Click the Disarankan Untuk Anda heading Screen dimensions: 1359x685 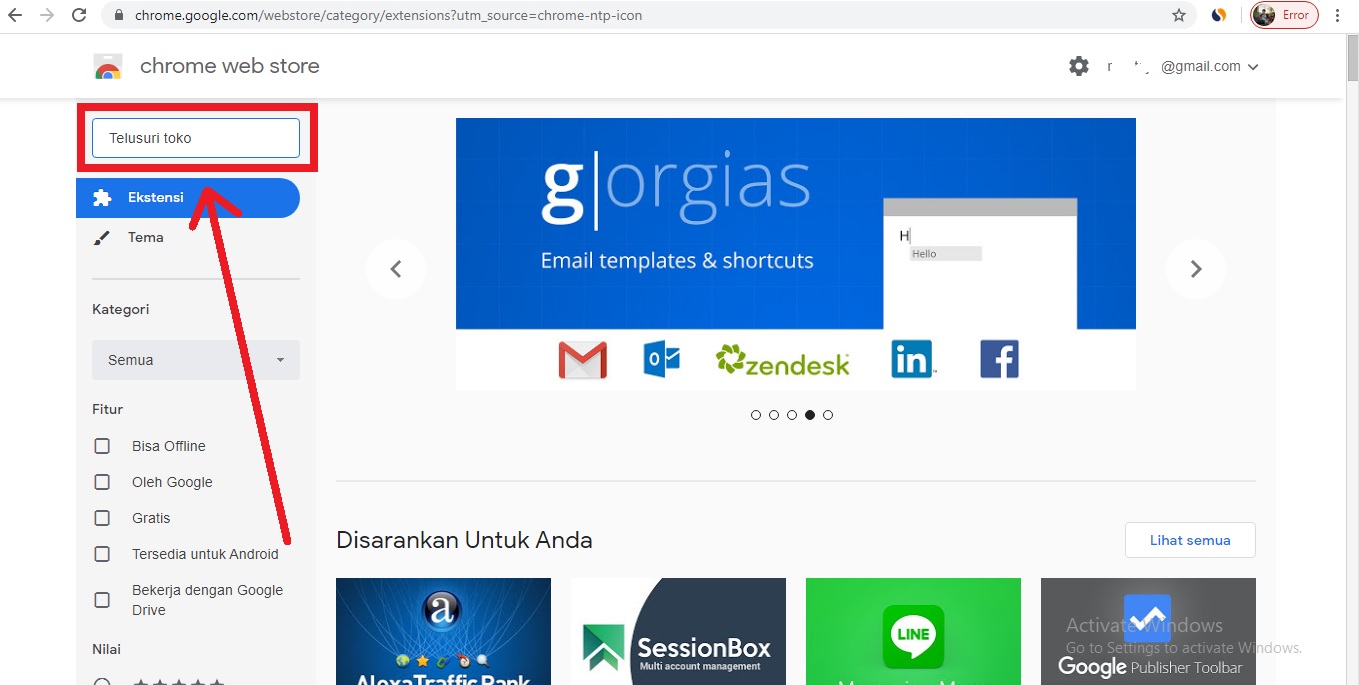(x=464, y=540)
